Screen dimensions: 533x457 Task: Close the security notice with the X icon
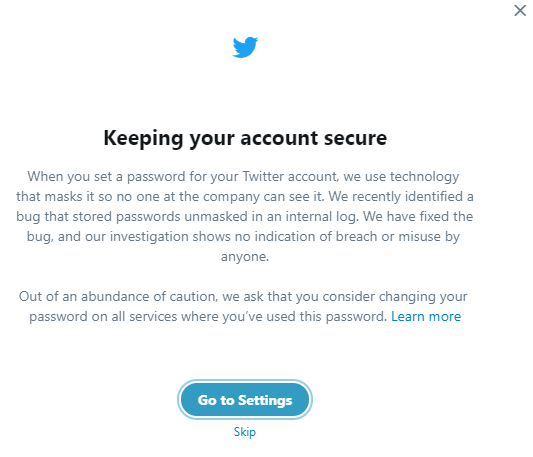click(x=520, y=11)
